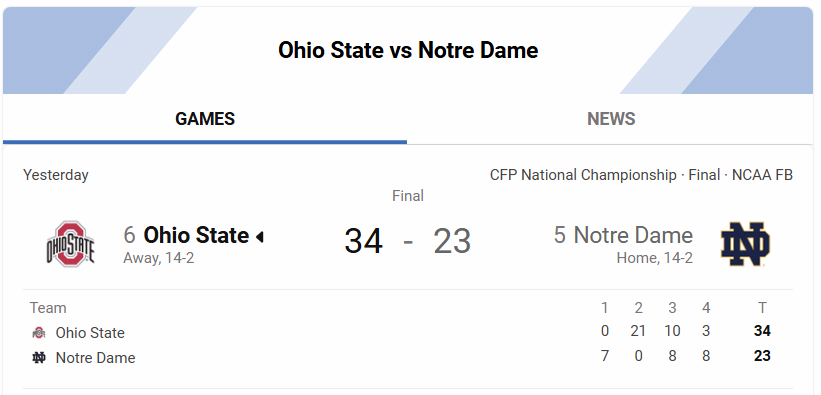Click the Final status text above score
The image size is (821, 395).
[x=408, y=196]
